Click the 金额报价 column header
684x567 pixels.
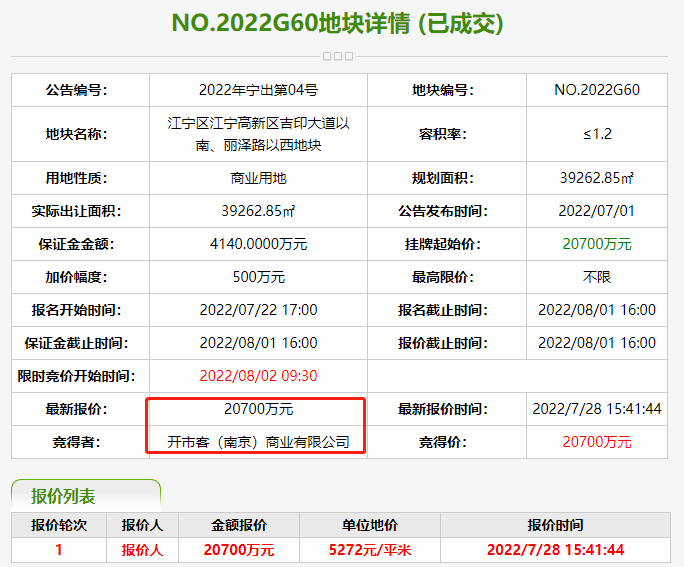coord(239,525)
